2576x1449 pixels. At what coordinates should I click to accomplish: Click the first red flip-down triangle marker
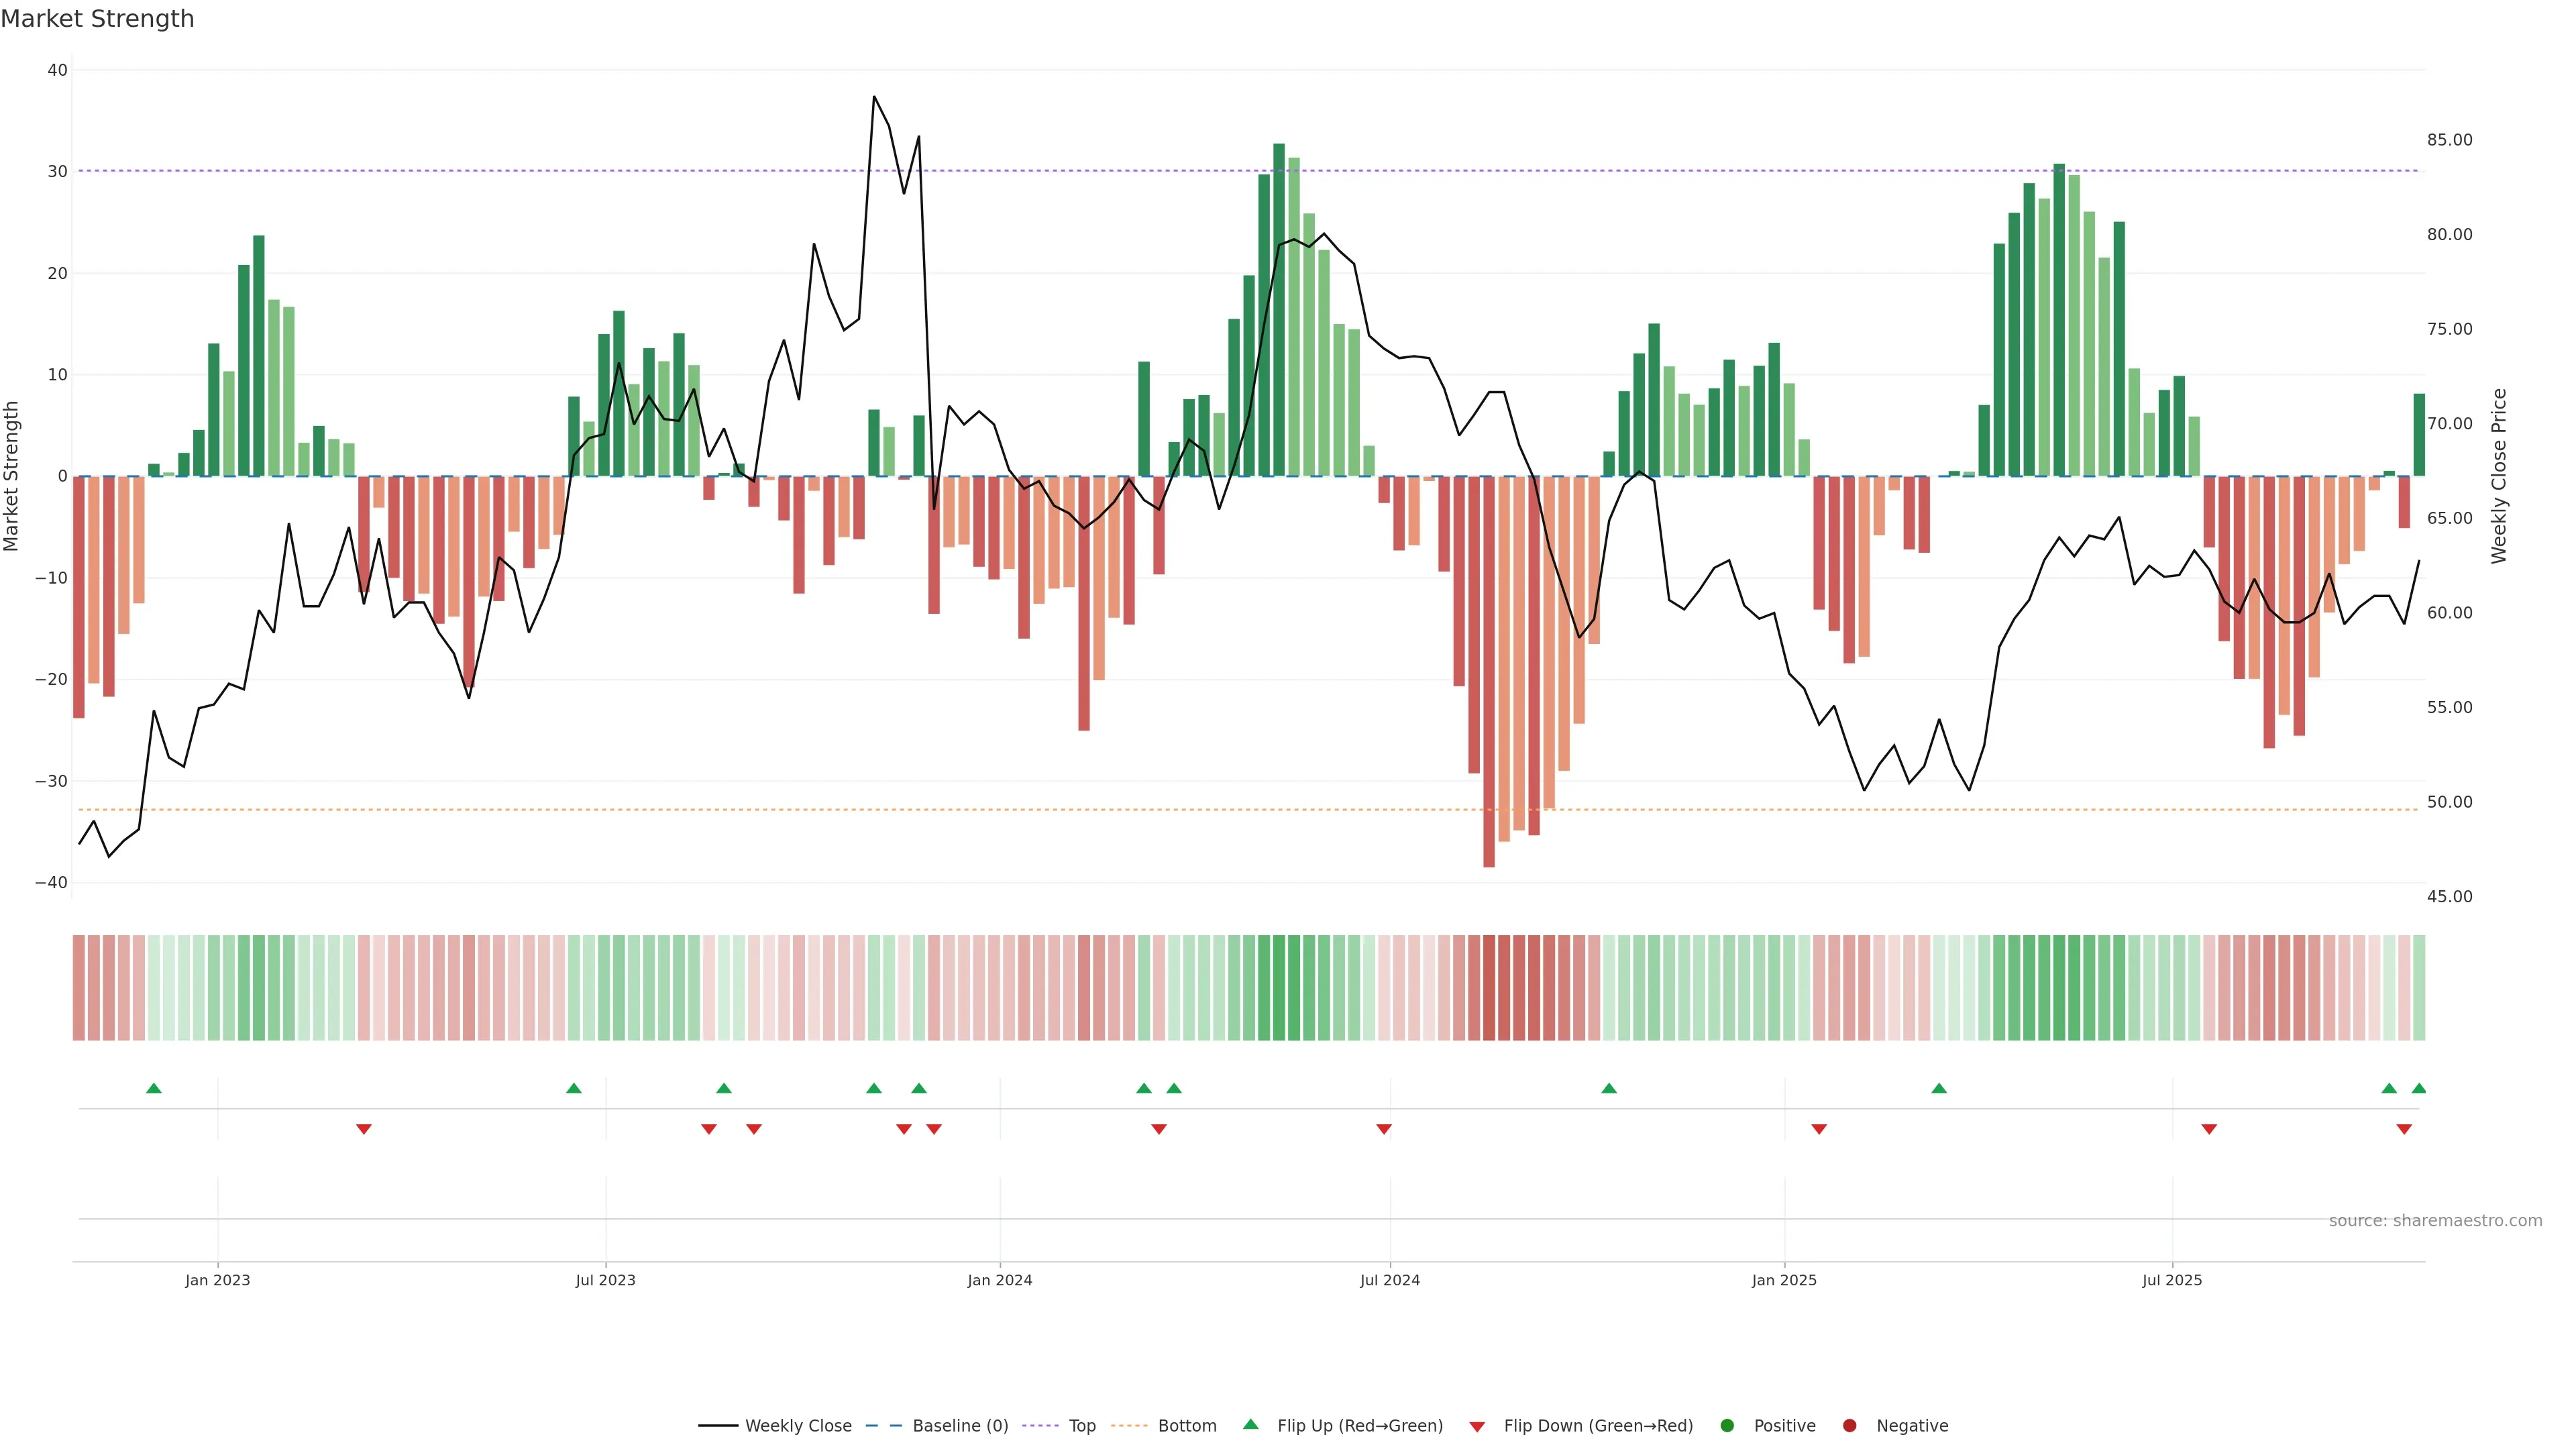click(x=364, y=1129)
